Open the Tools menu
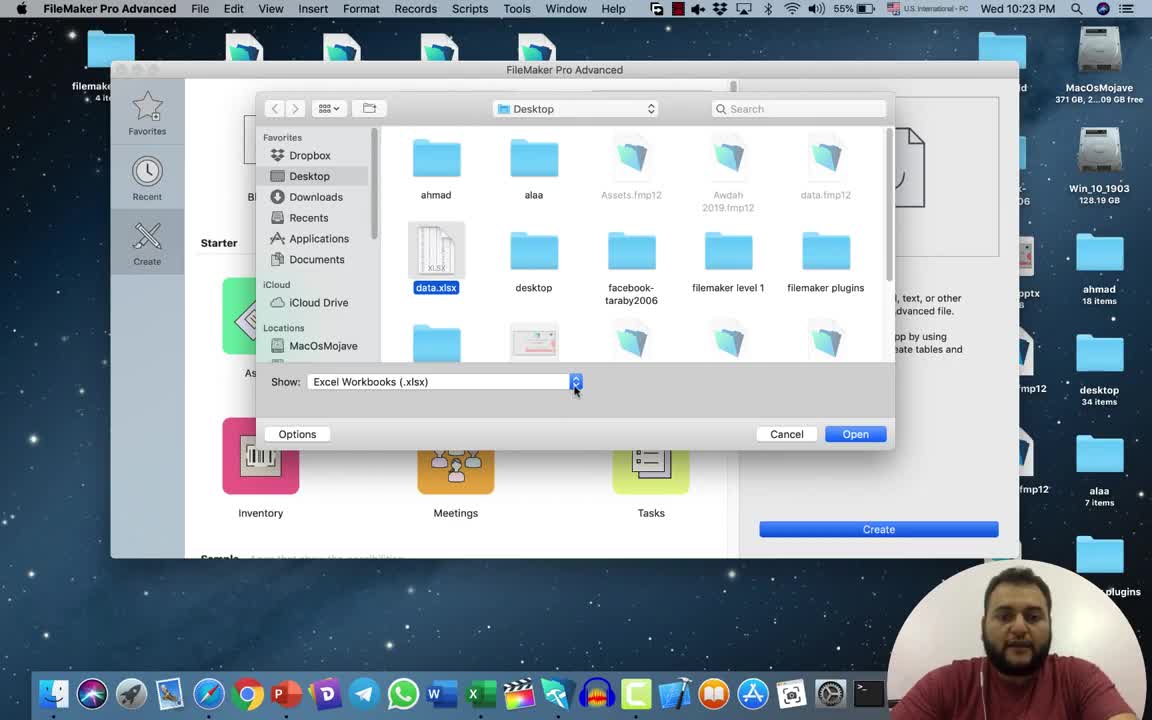Image resolution: width=1152 pixels, height=720 pixels. coord(516,9)
